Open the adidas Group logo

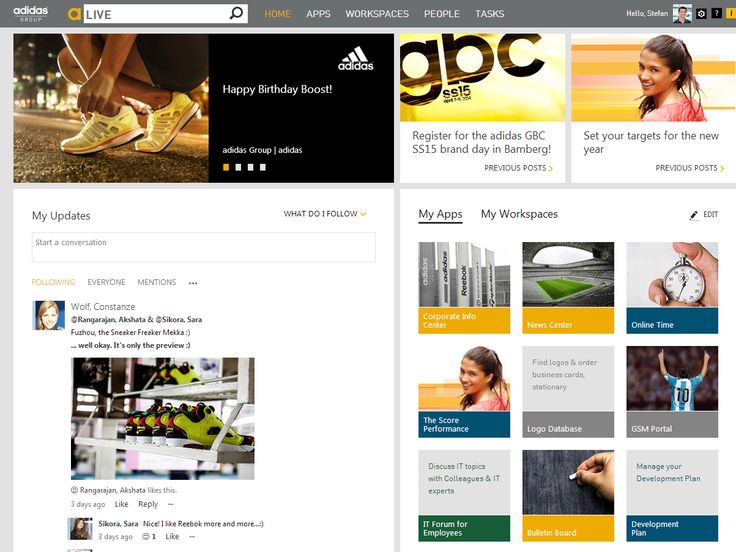pos(31,13)
